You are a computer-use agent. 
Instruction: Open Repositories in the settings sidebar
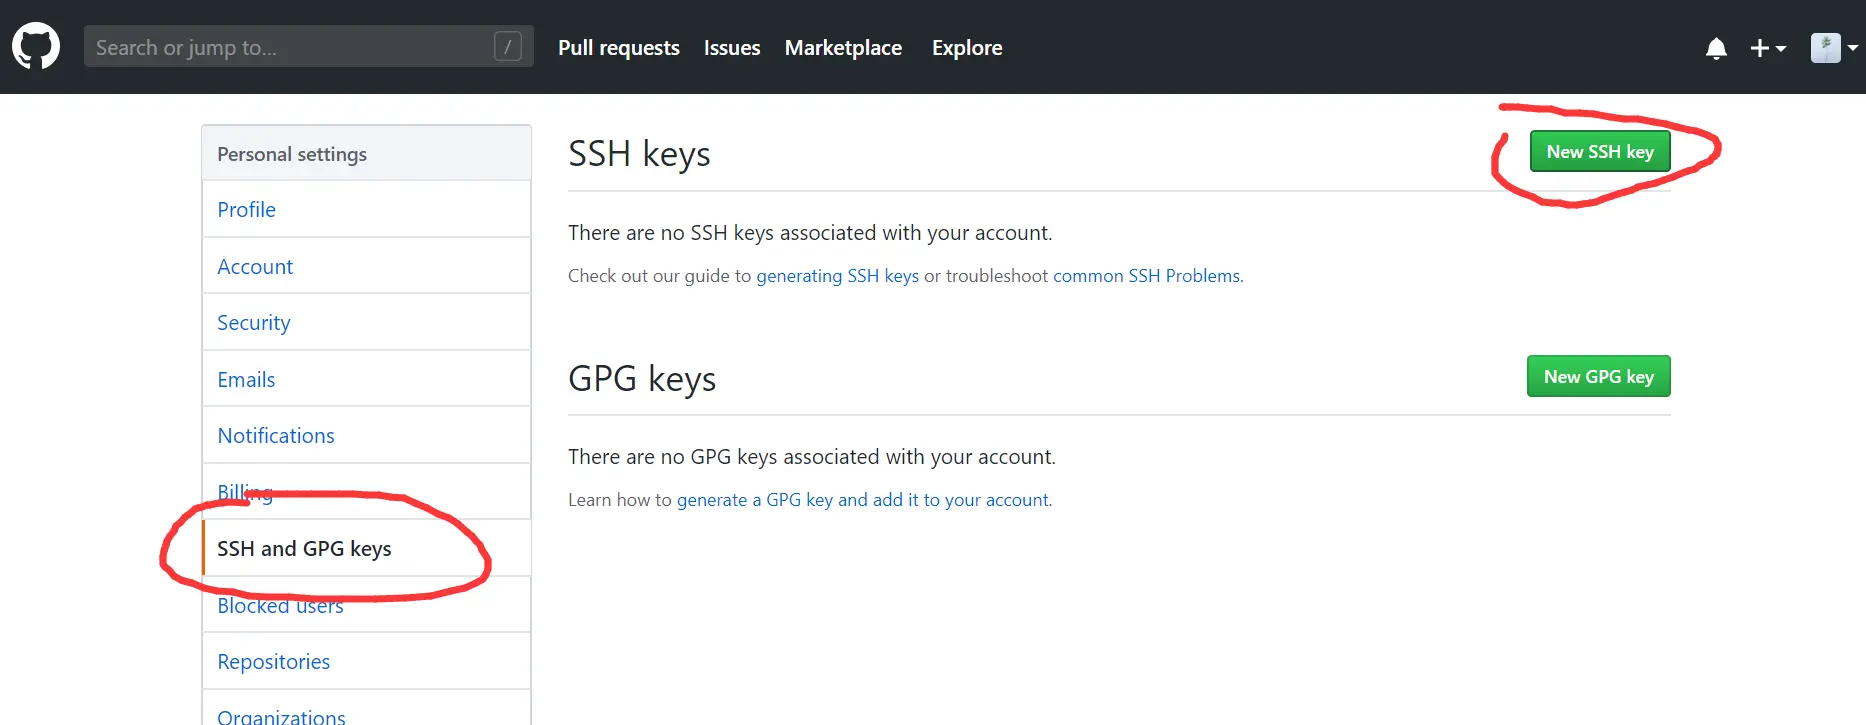tap(273, 662)
